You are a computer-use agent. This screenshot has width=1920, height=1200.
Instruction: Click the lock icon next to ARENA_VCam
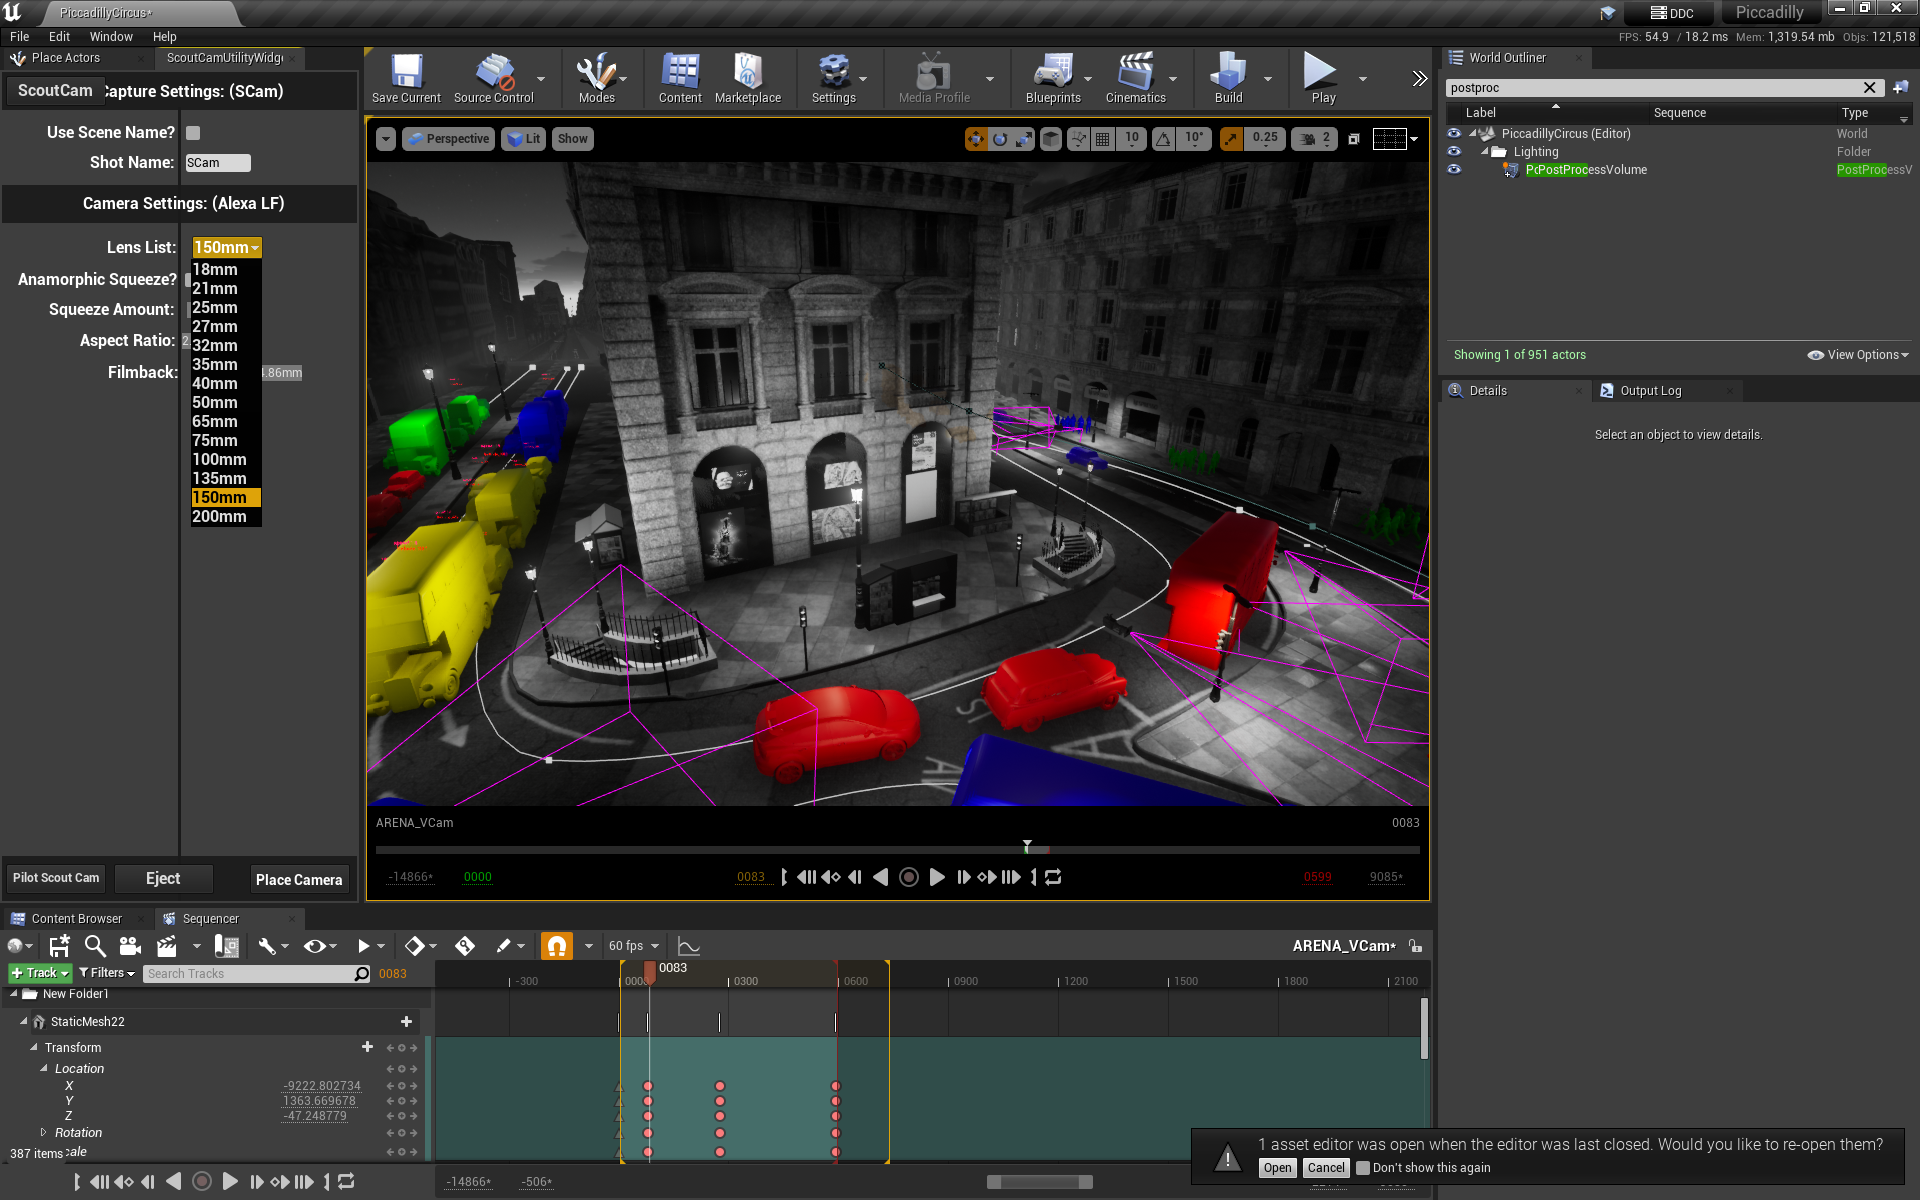[1415, 946]
